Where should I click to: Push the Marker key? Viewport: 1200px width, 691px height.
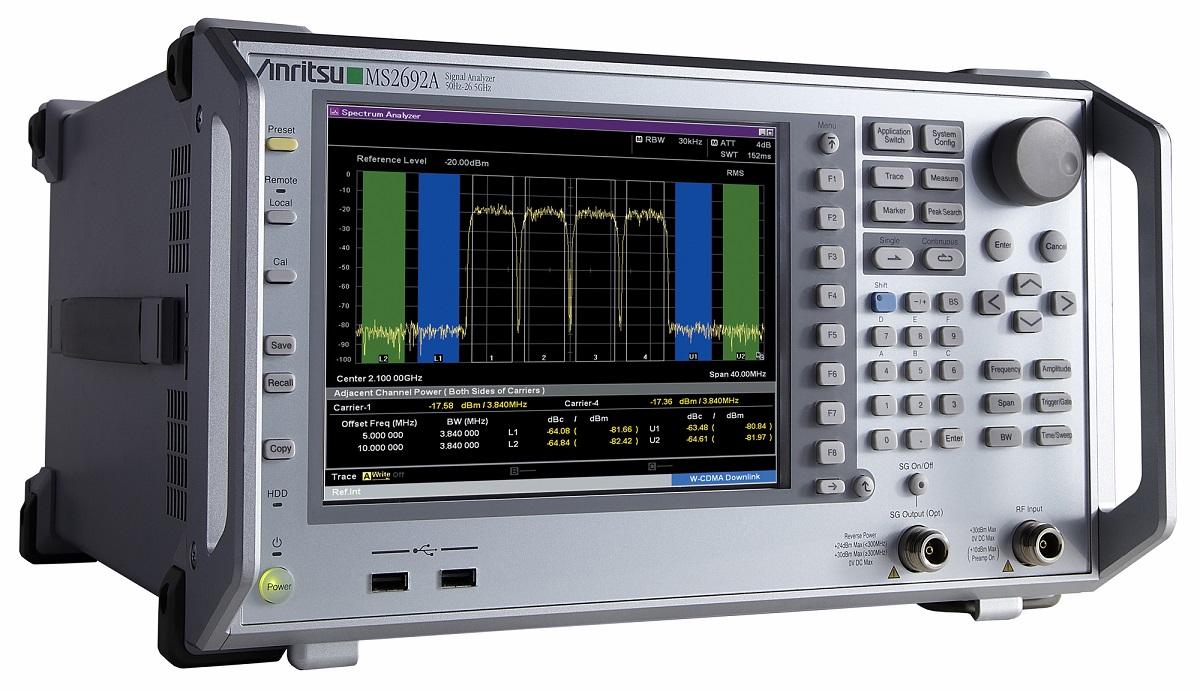[893, 210]
